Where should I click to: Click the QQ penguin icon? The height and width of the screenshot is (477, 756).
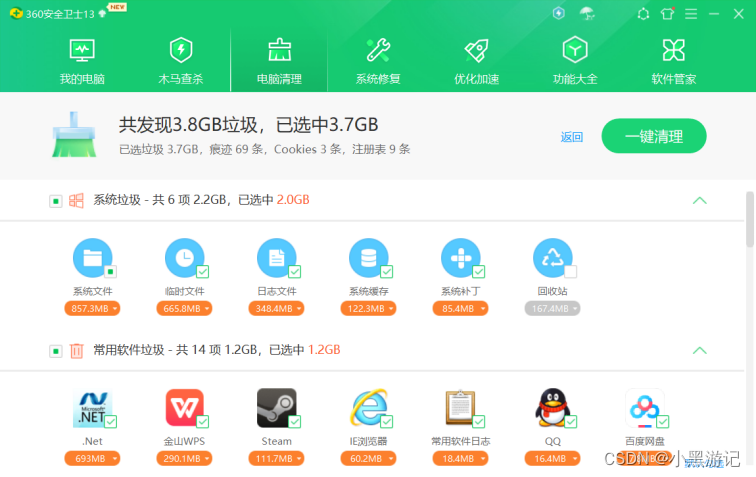pos(553,408)
